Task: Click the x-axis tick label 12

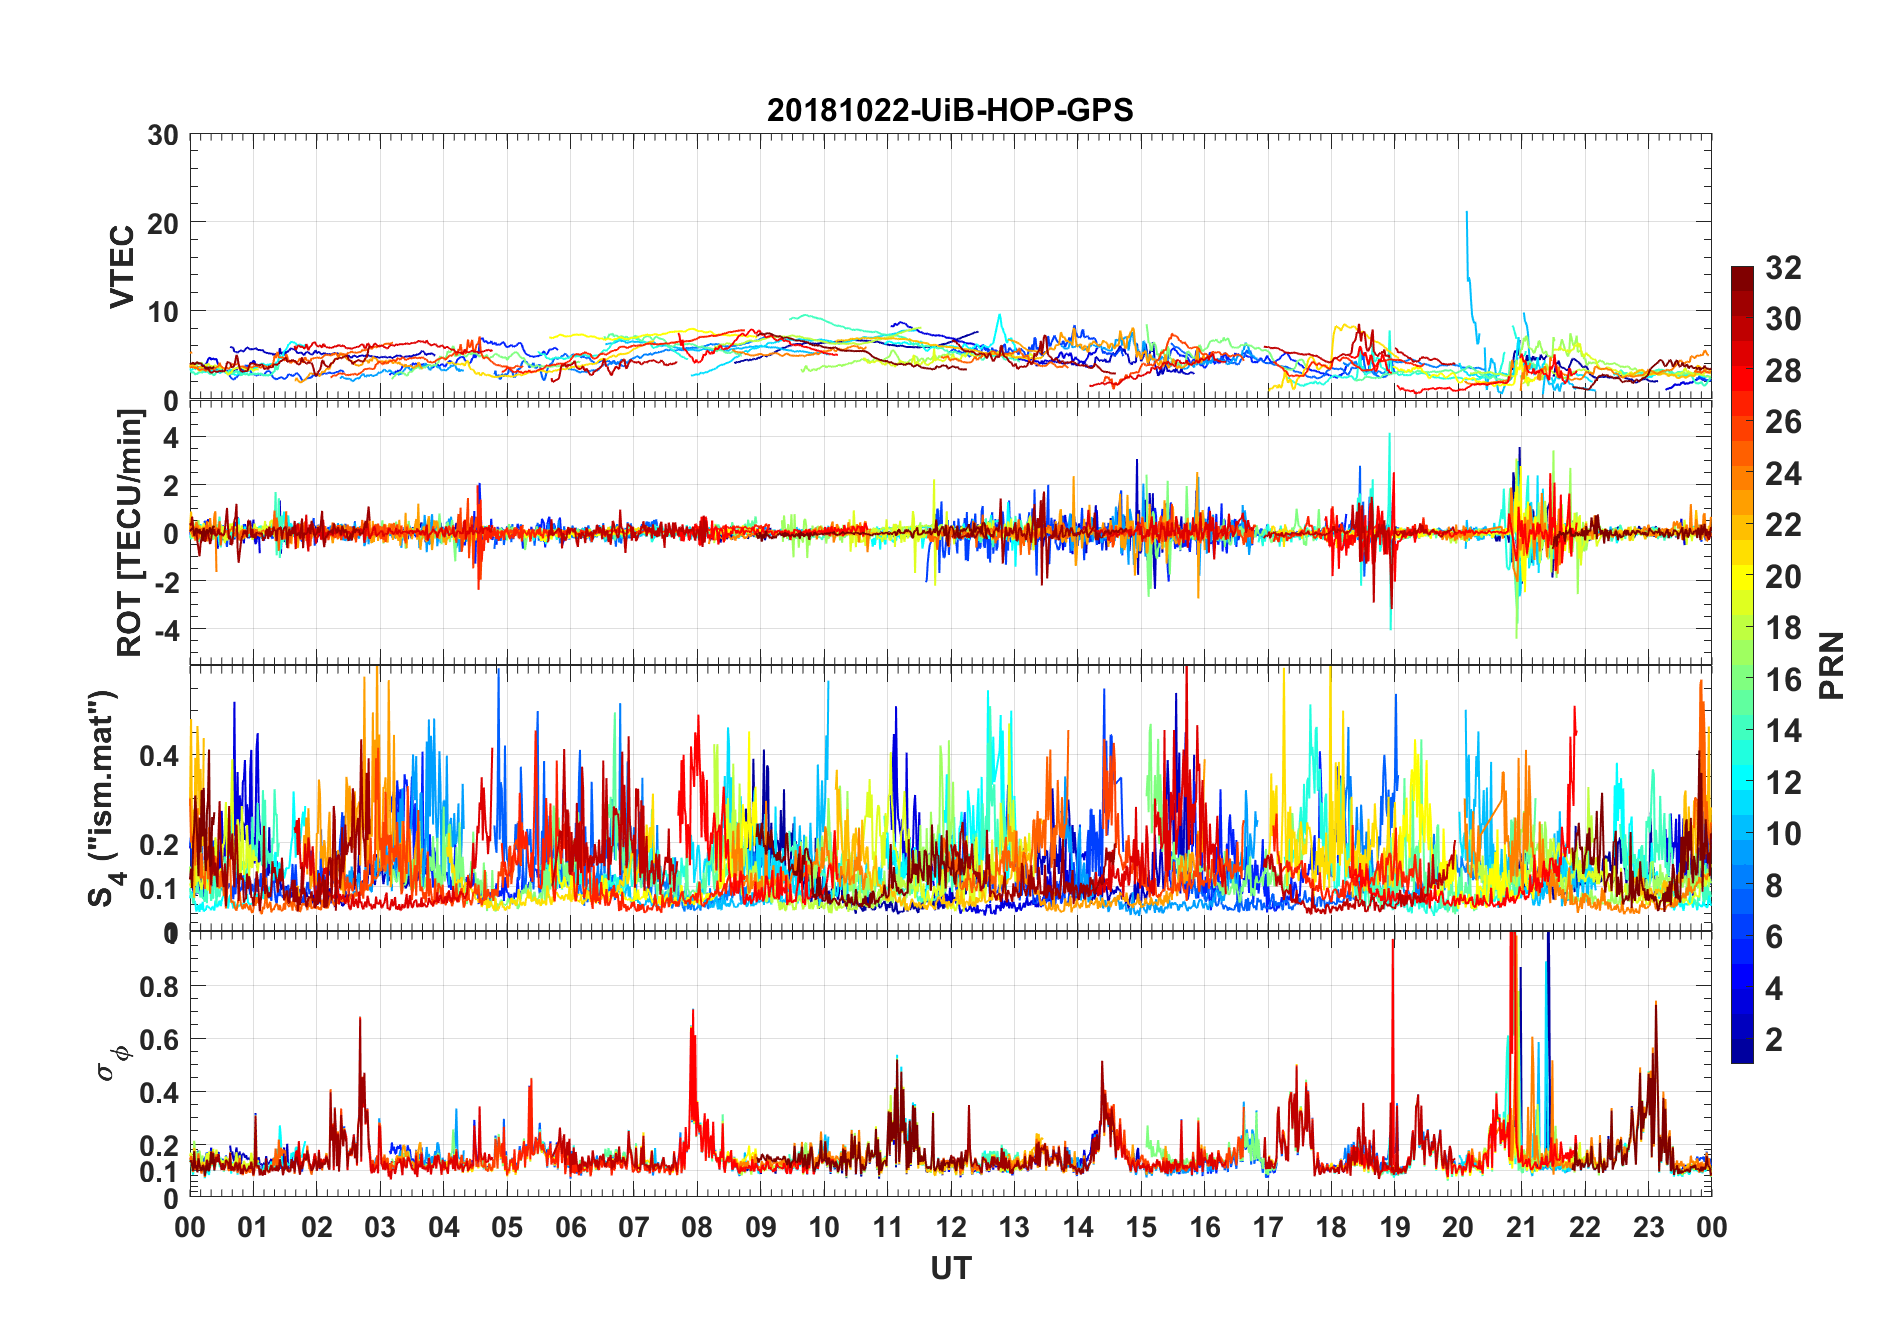Action: coord(951,1227)
